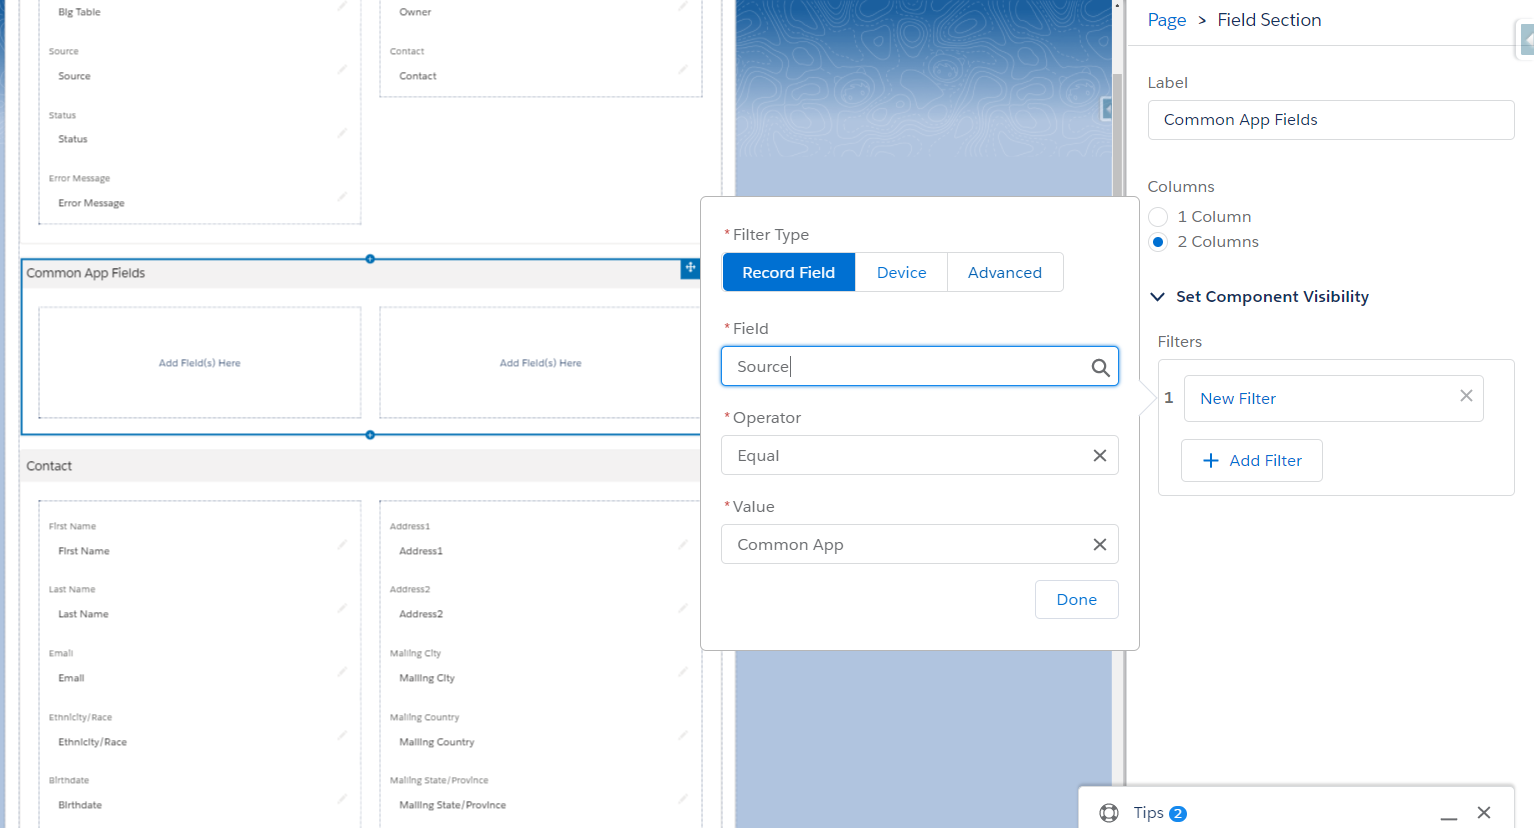This screenshot has height=828, width=1534.
Task: Click the Label input with Common App Fields
Action: [1330, 120]
